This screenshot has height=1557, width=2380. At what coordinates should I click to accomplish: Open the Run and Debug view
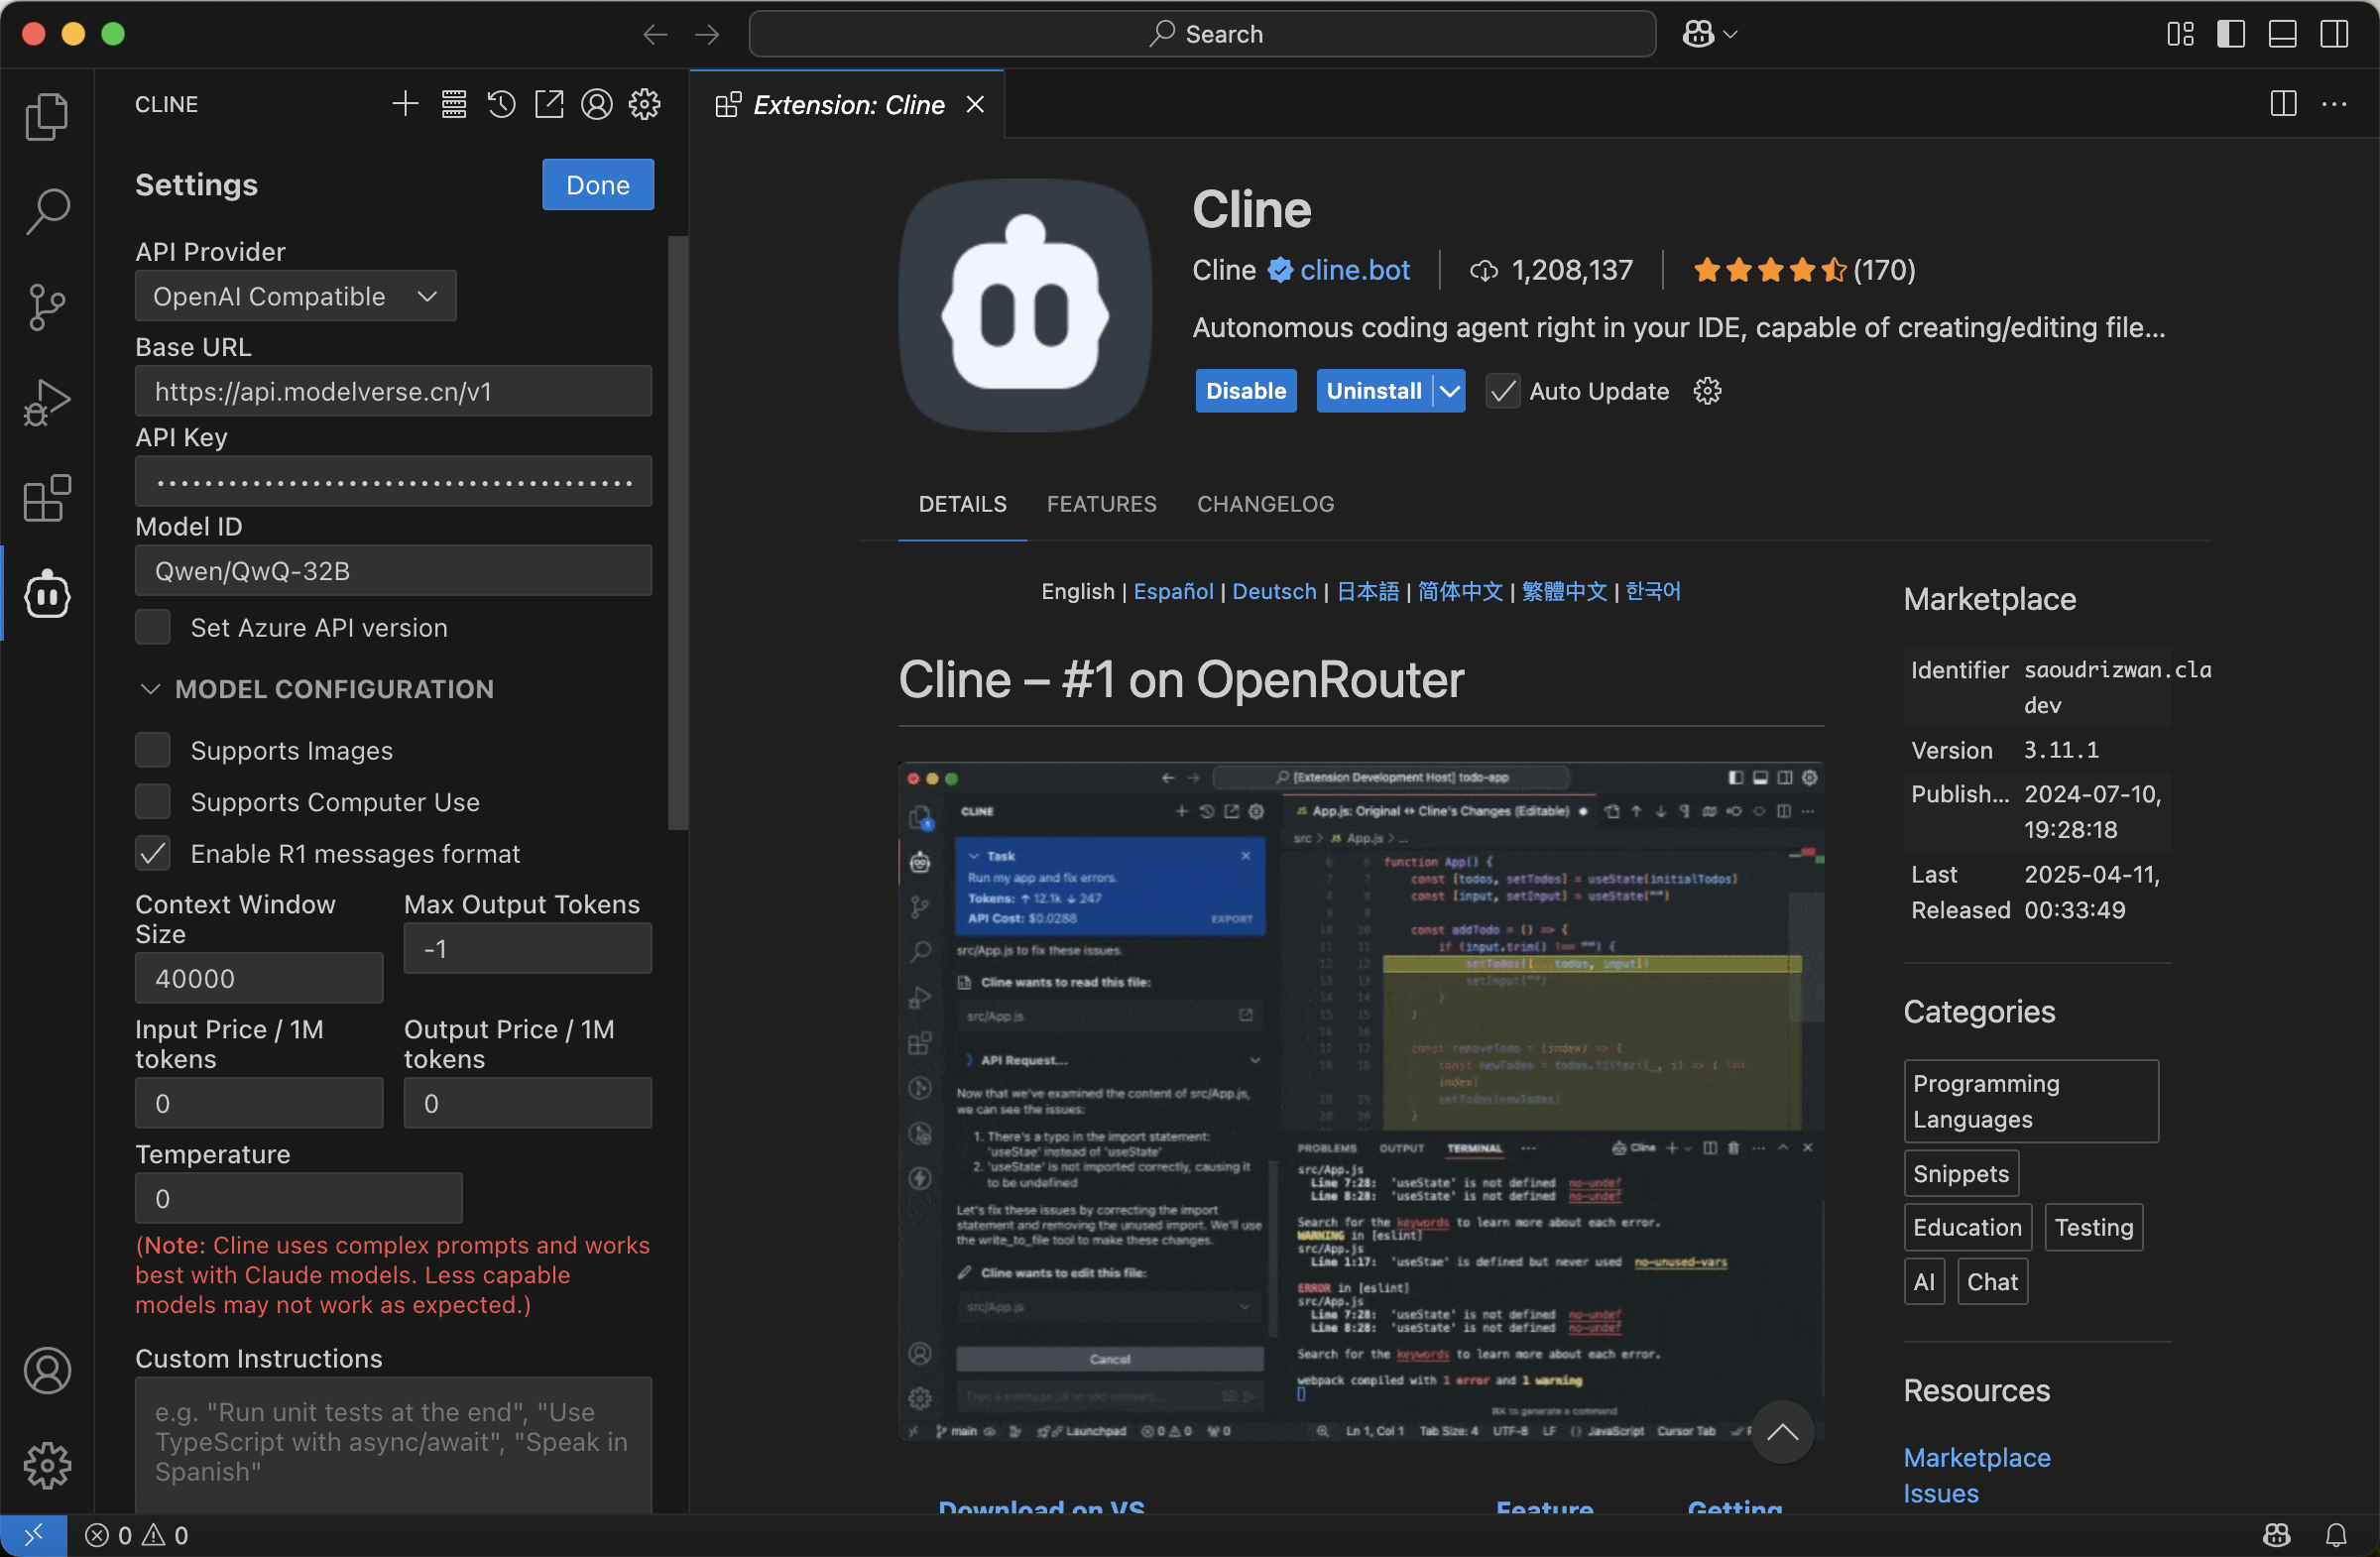(47, 403)
